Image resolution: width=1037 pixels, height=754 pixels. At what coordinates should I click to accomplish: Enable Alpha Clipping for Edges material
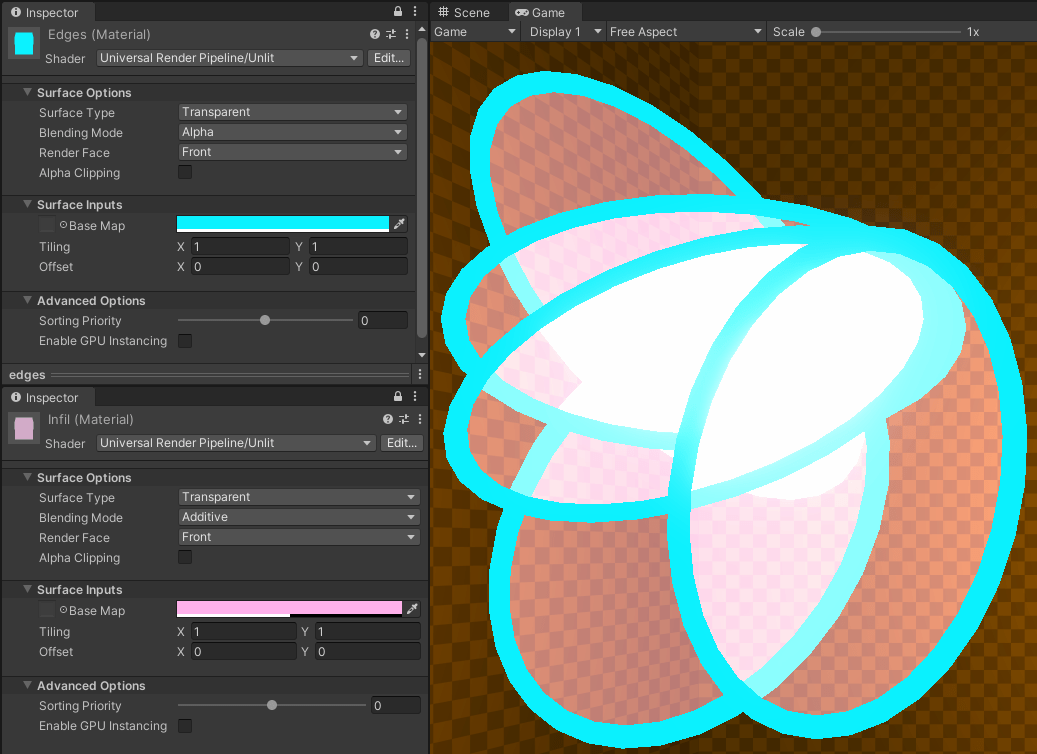click(x=185, y=172)
